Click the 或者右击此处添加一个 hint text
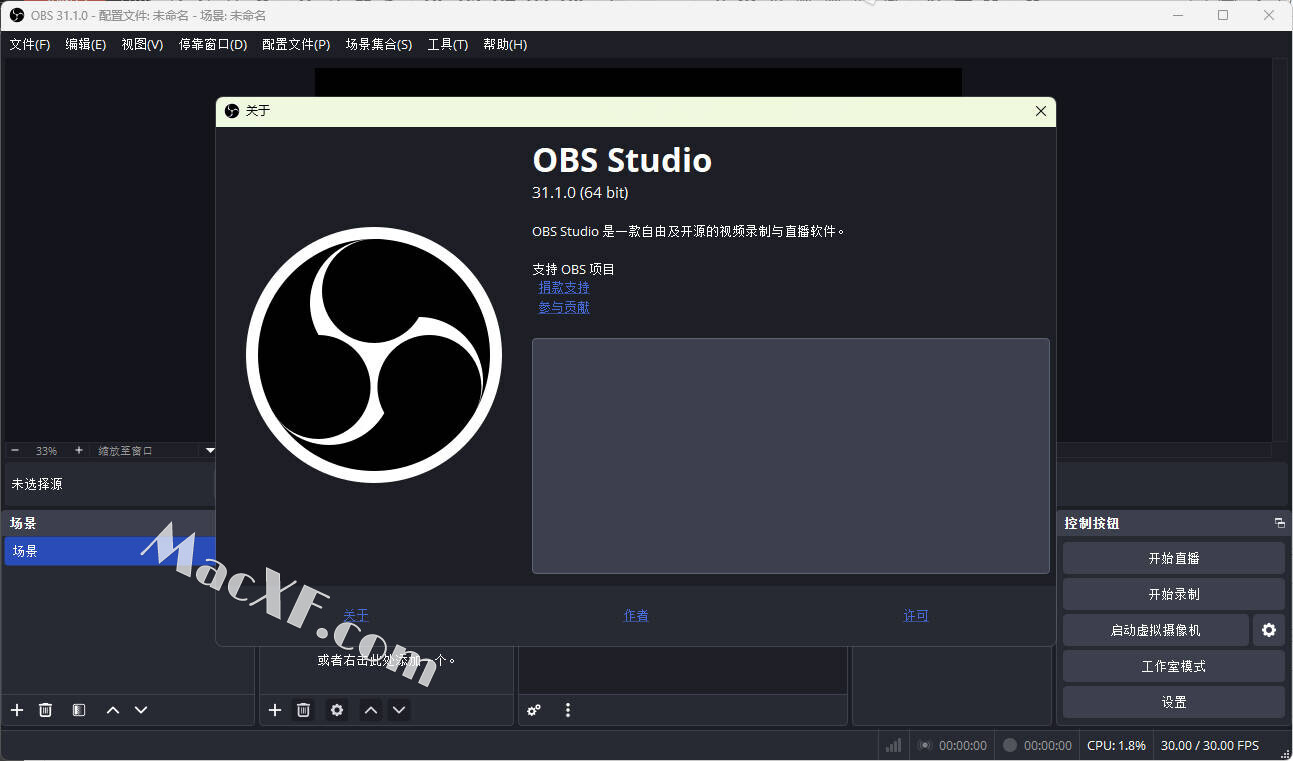The image size is (1293, 761). (x=387, y=660)
